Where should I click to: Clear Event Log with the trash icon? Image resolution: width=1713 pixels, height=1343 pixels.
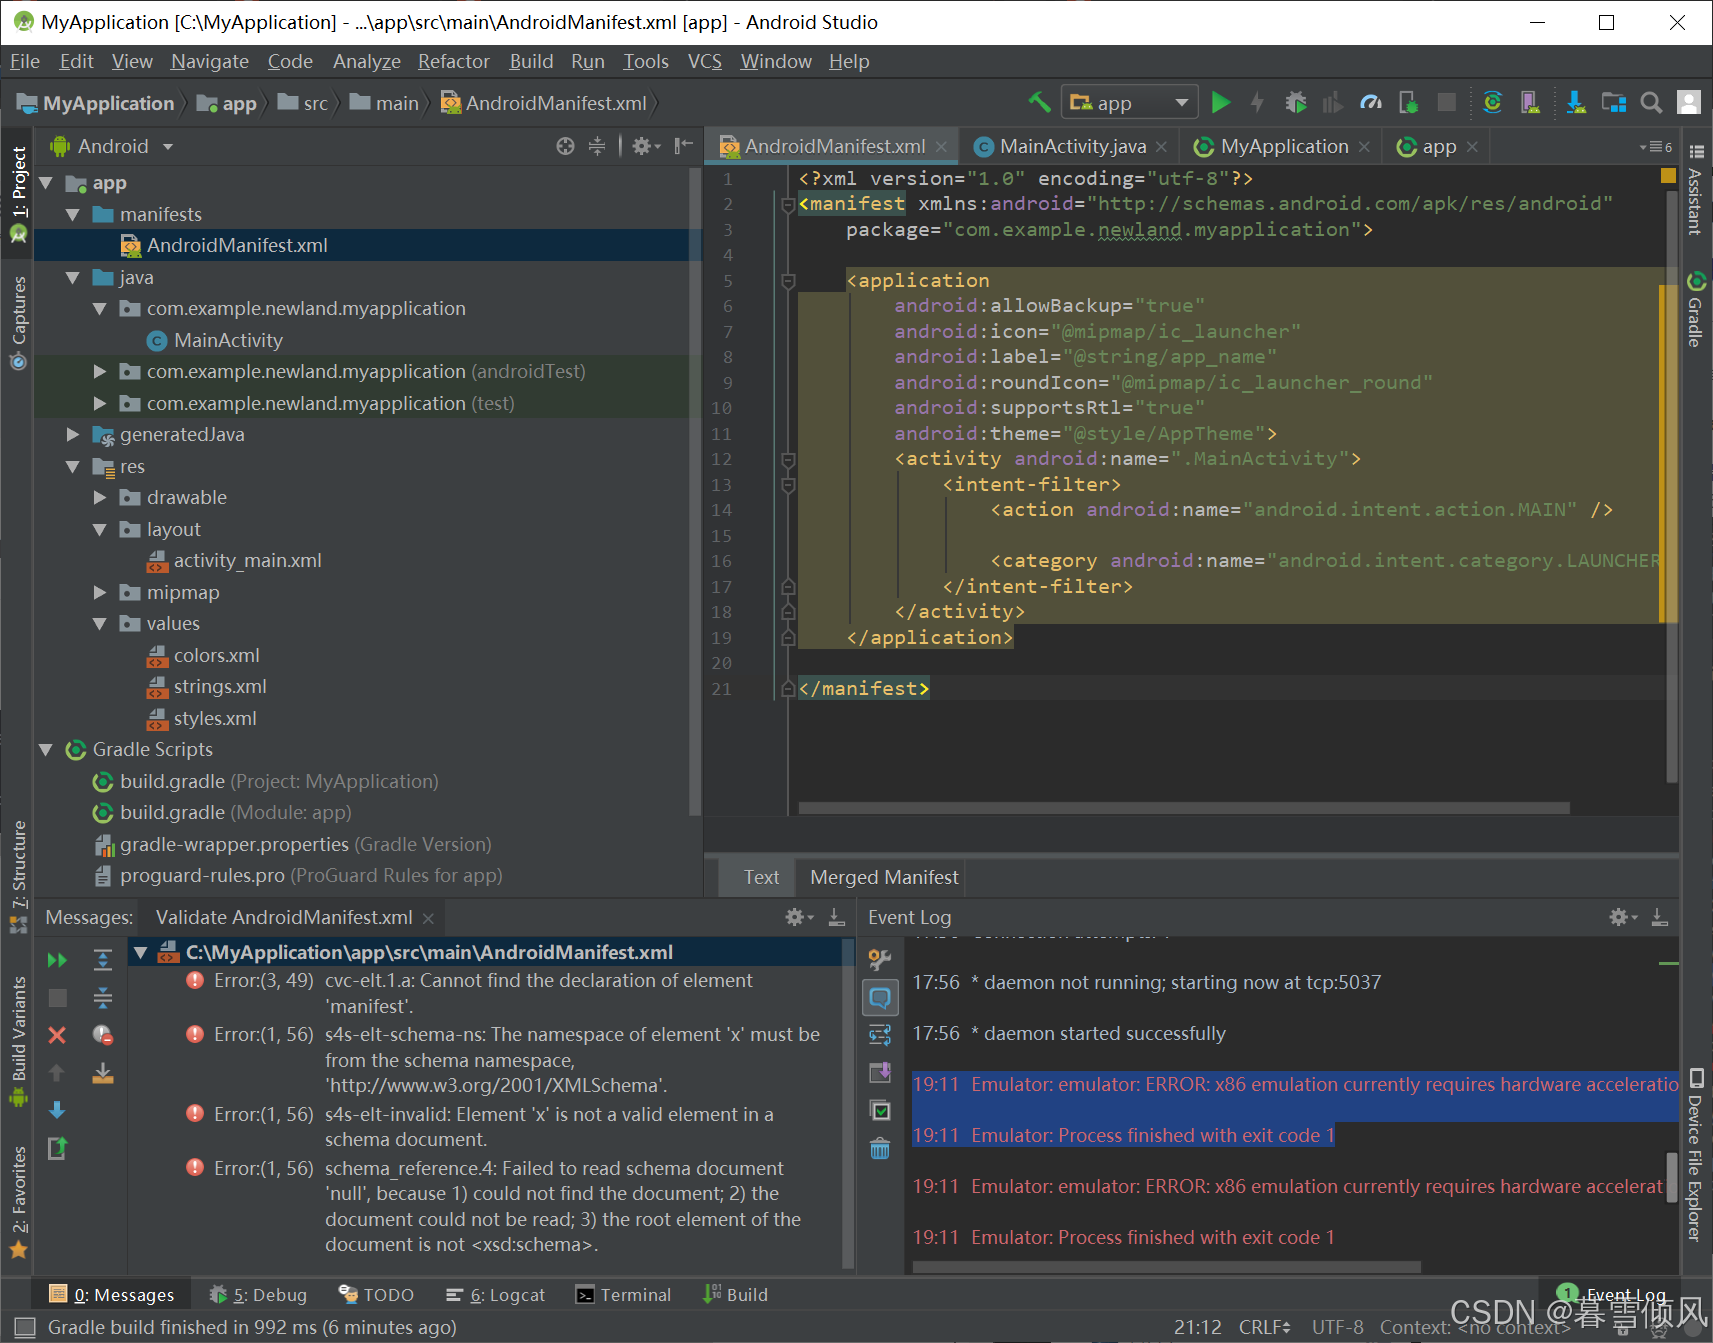pyautogui.click(x=880, y=1148)
